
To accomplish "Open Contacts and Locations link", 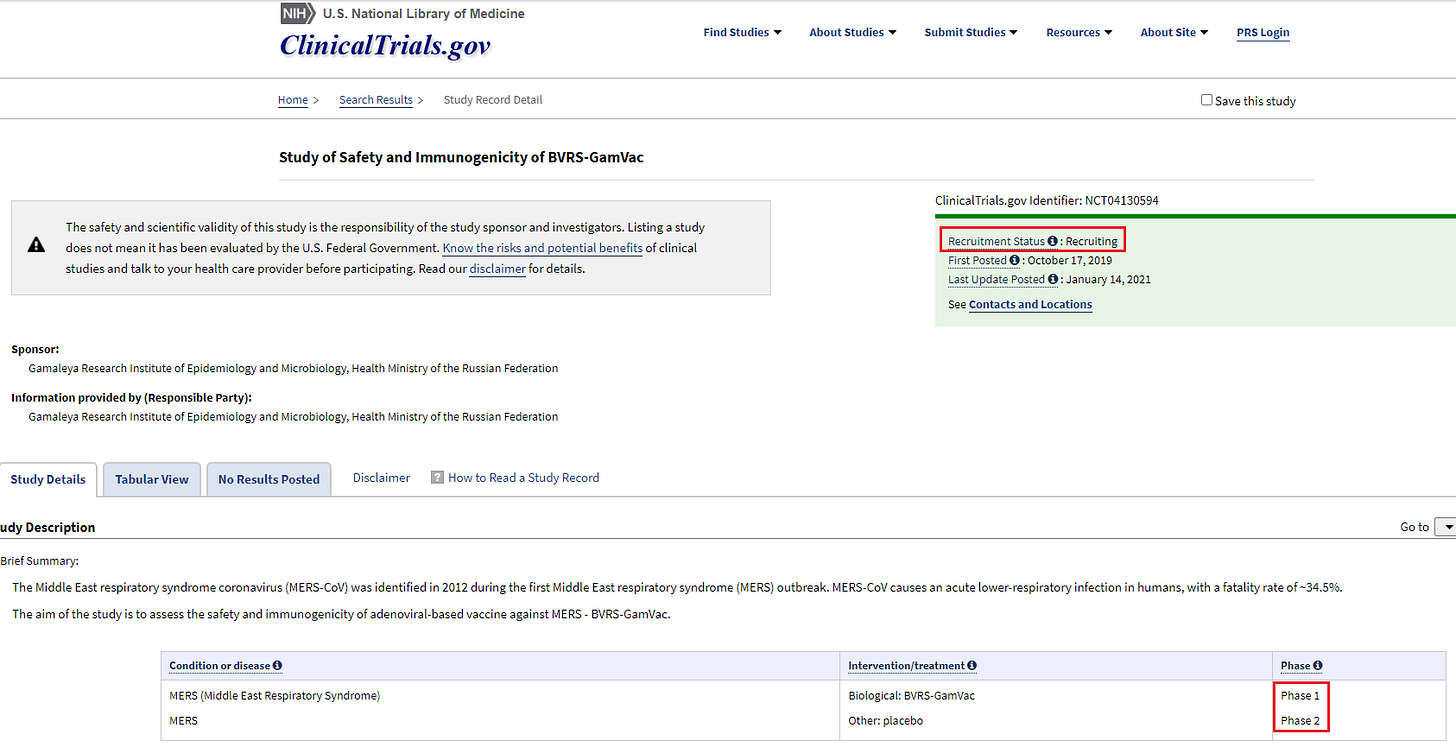I will point(1030,305).
